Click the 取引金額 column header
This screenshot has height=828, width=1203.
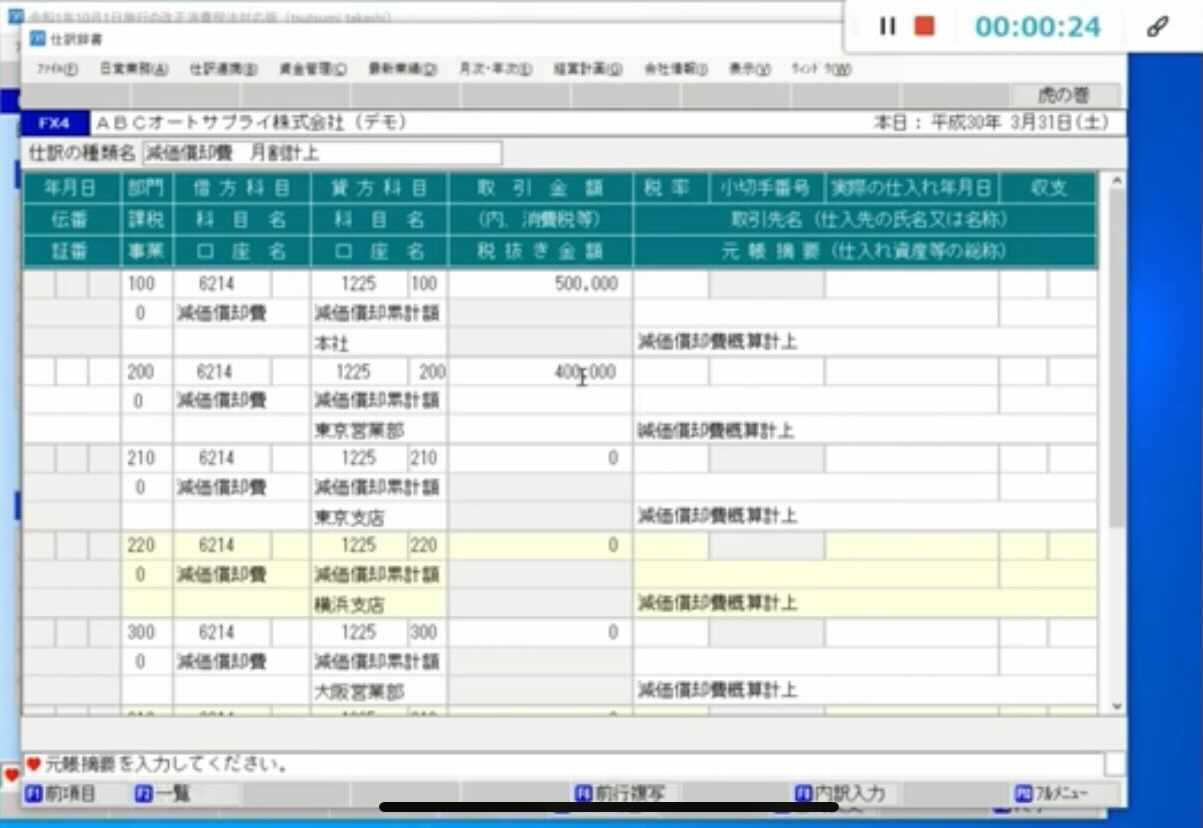(540, 188)
